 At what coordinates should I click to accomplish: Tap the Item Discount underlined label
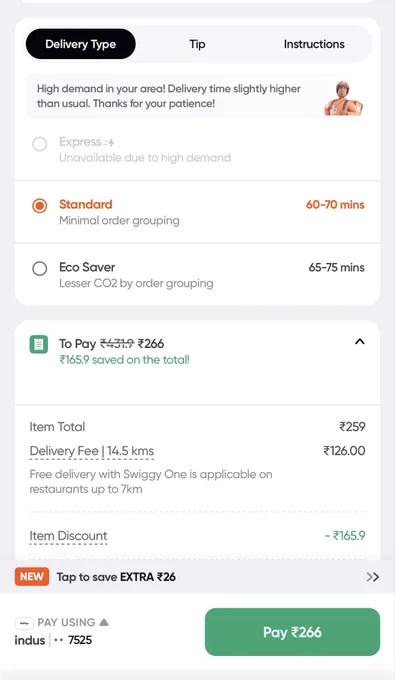pyautogui.click(x=68, y=536)
